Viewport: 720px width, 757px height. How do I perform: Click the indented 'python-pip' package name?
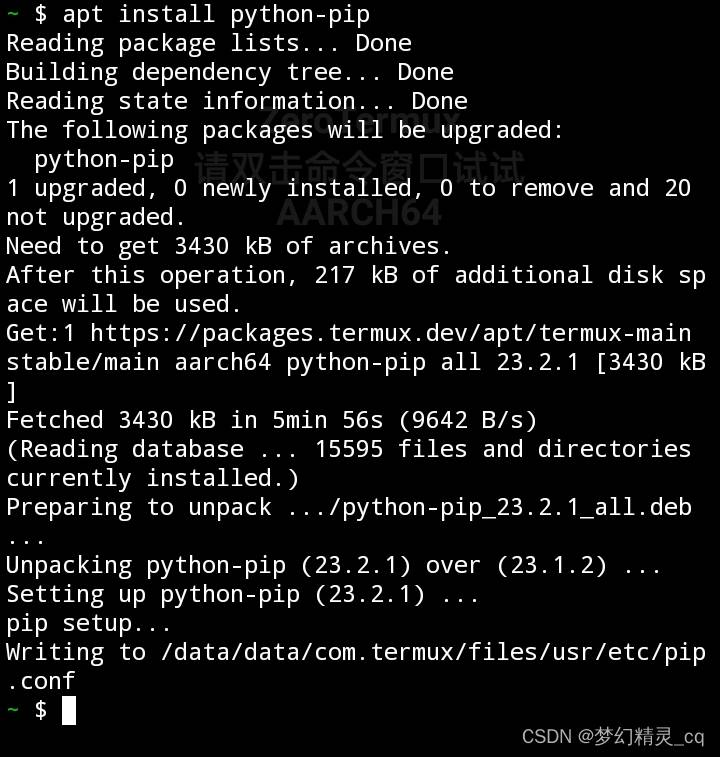[104, 160]
